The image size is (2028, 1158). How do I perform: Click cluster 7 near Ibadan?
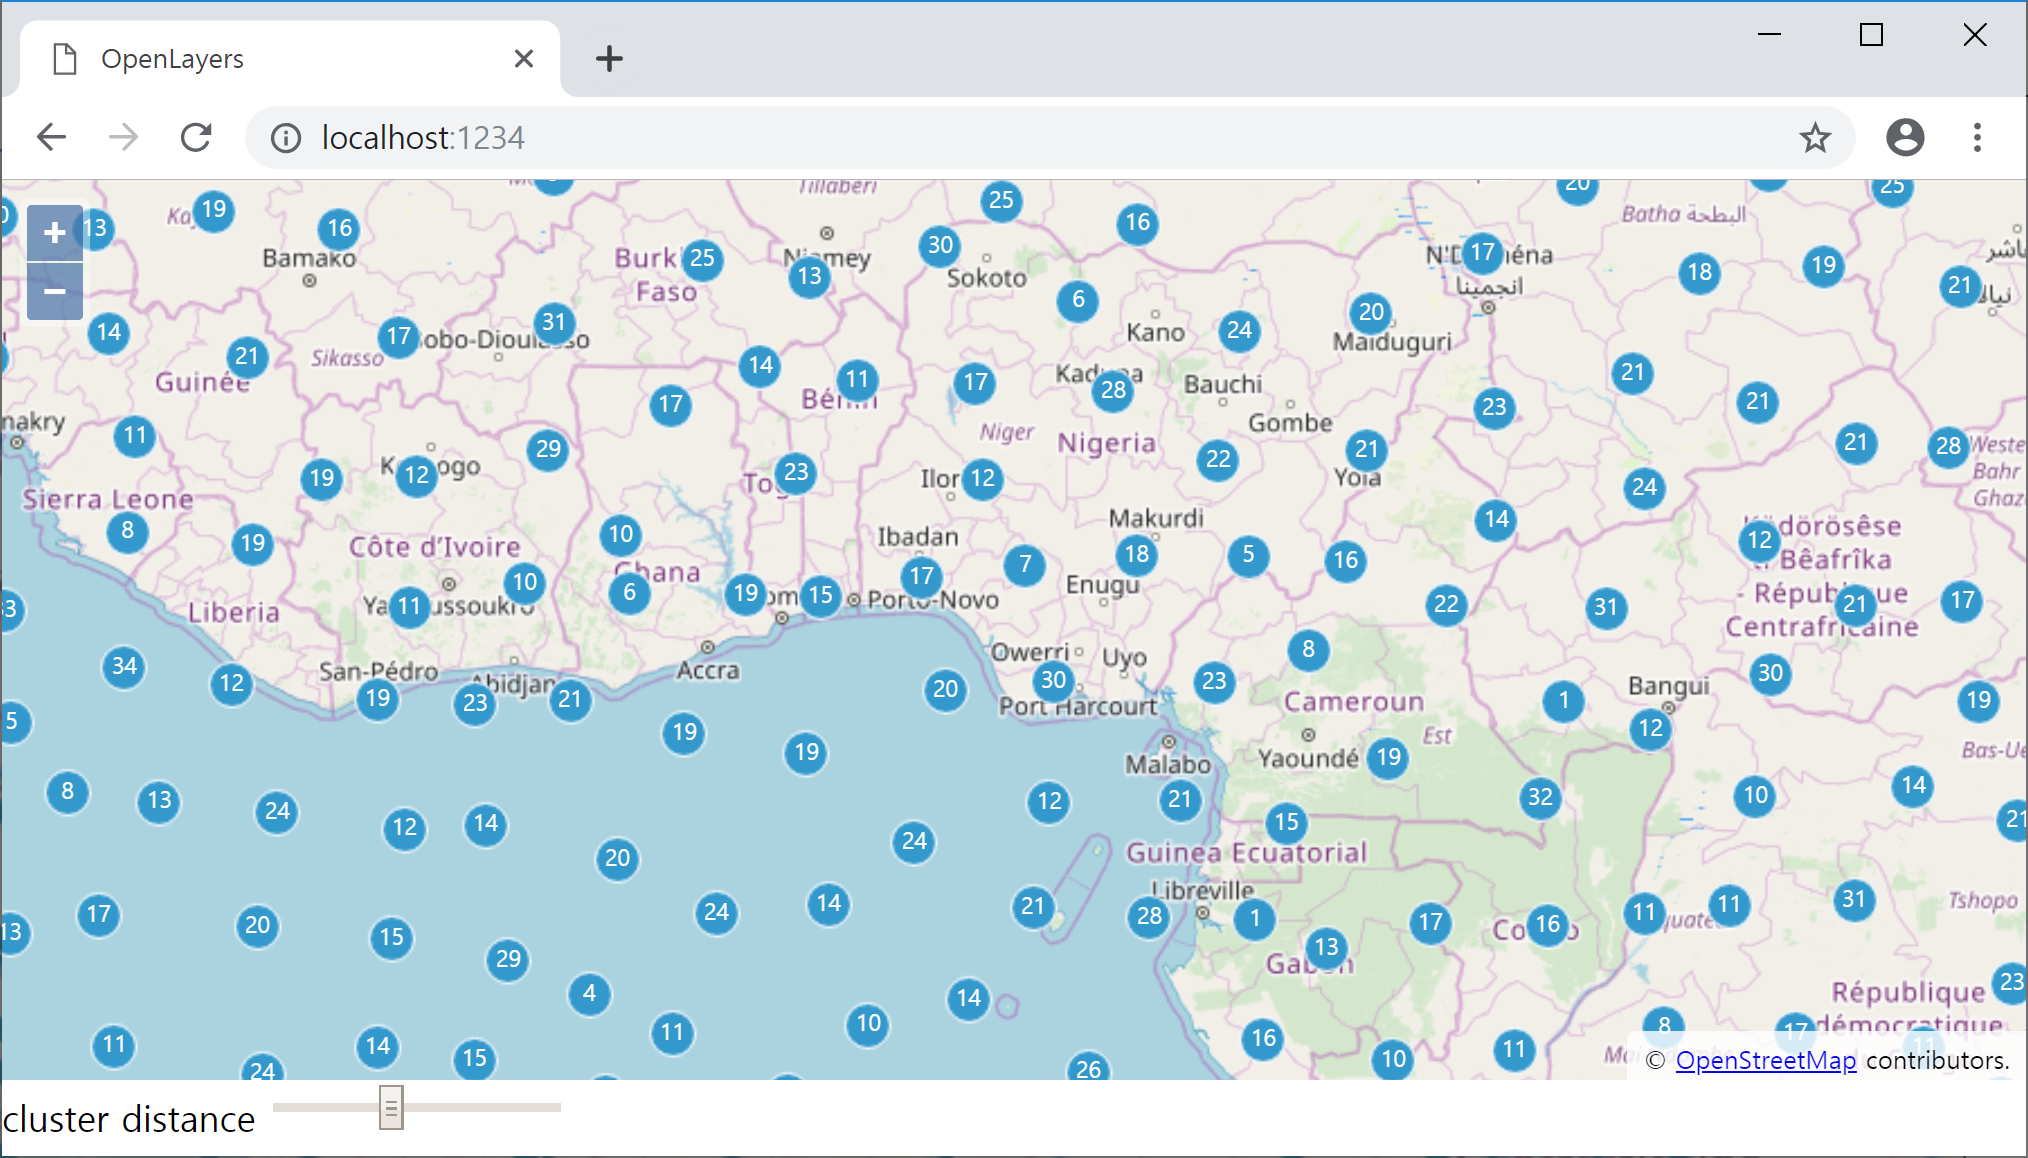(x=1025, y=565)
